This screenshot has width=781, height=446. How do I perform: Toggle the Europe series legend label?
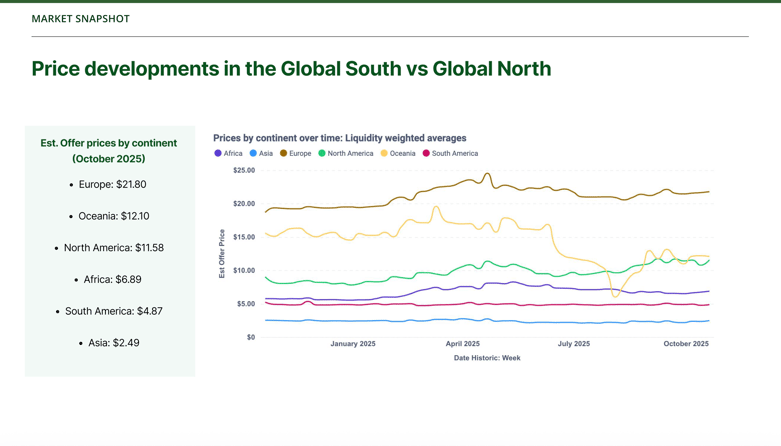pyautogui.click(x=300, y=154)
